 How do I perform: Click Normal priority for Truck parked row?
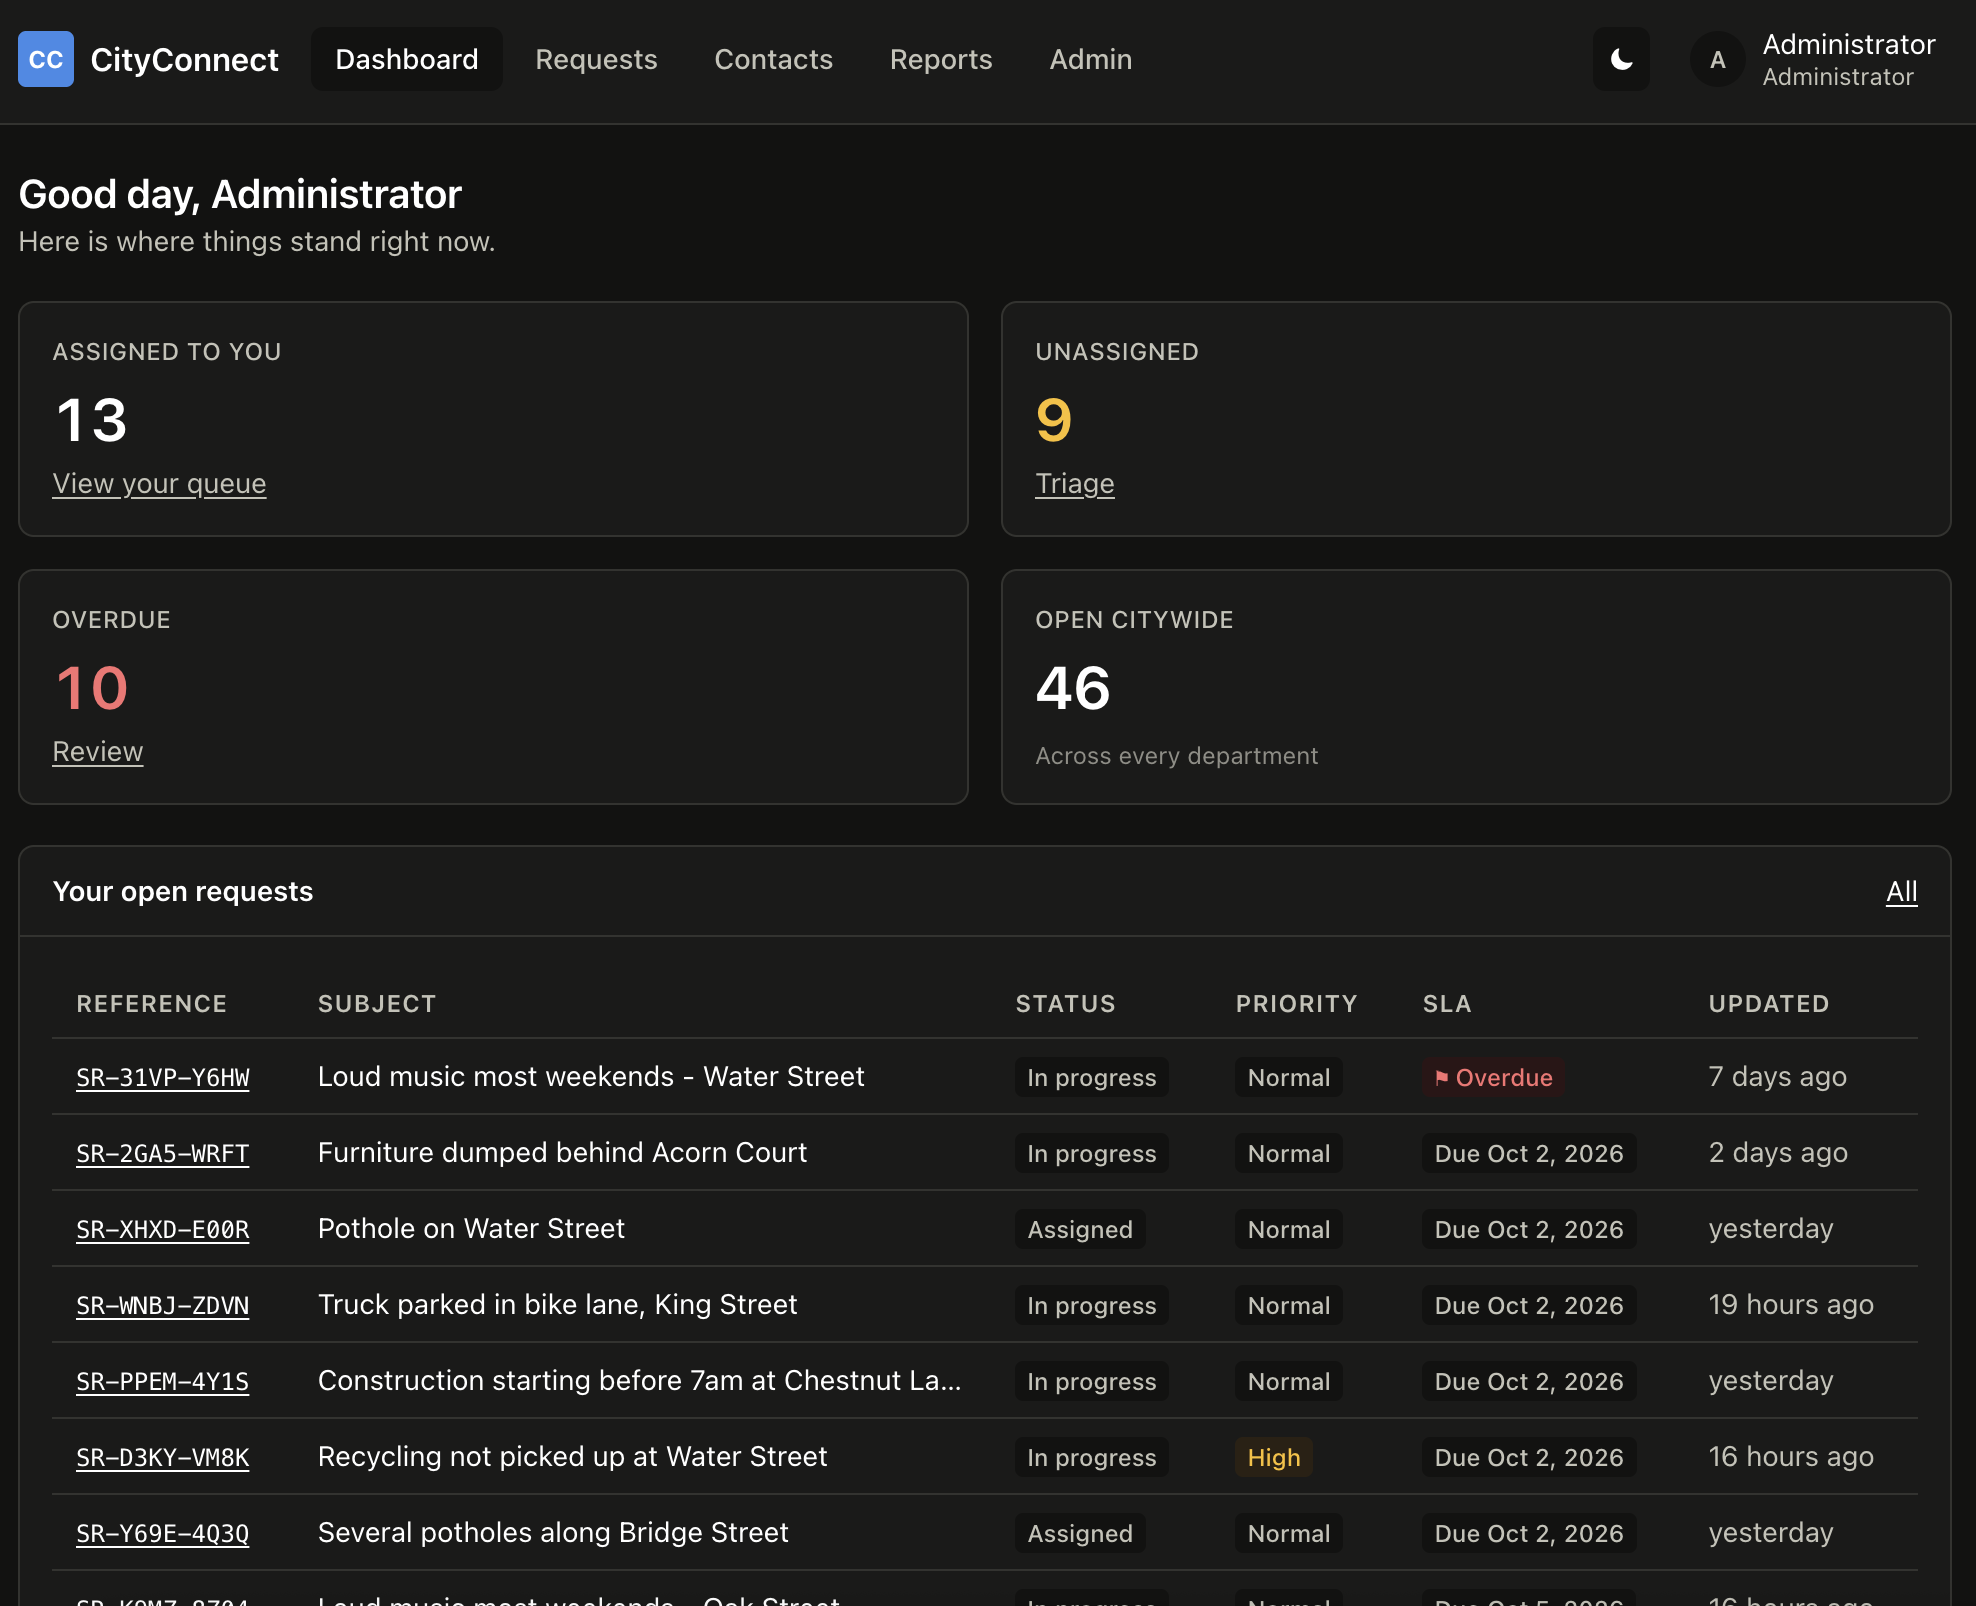coord(1288,1305)
